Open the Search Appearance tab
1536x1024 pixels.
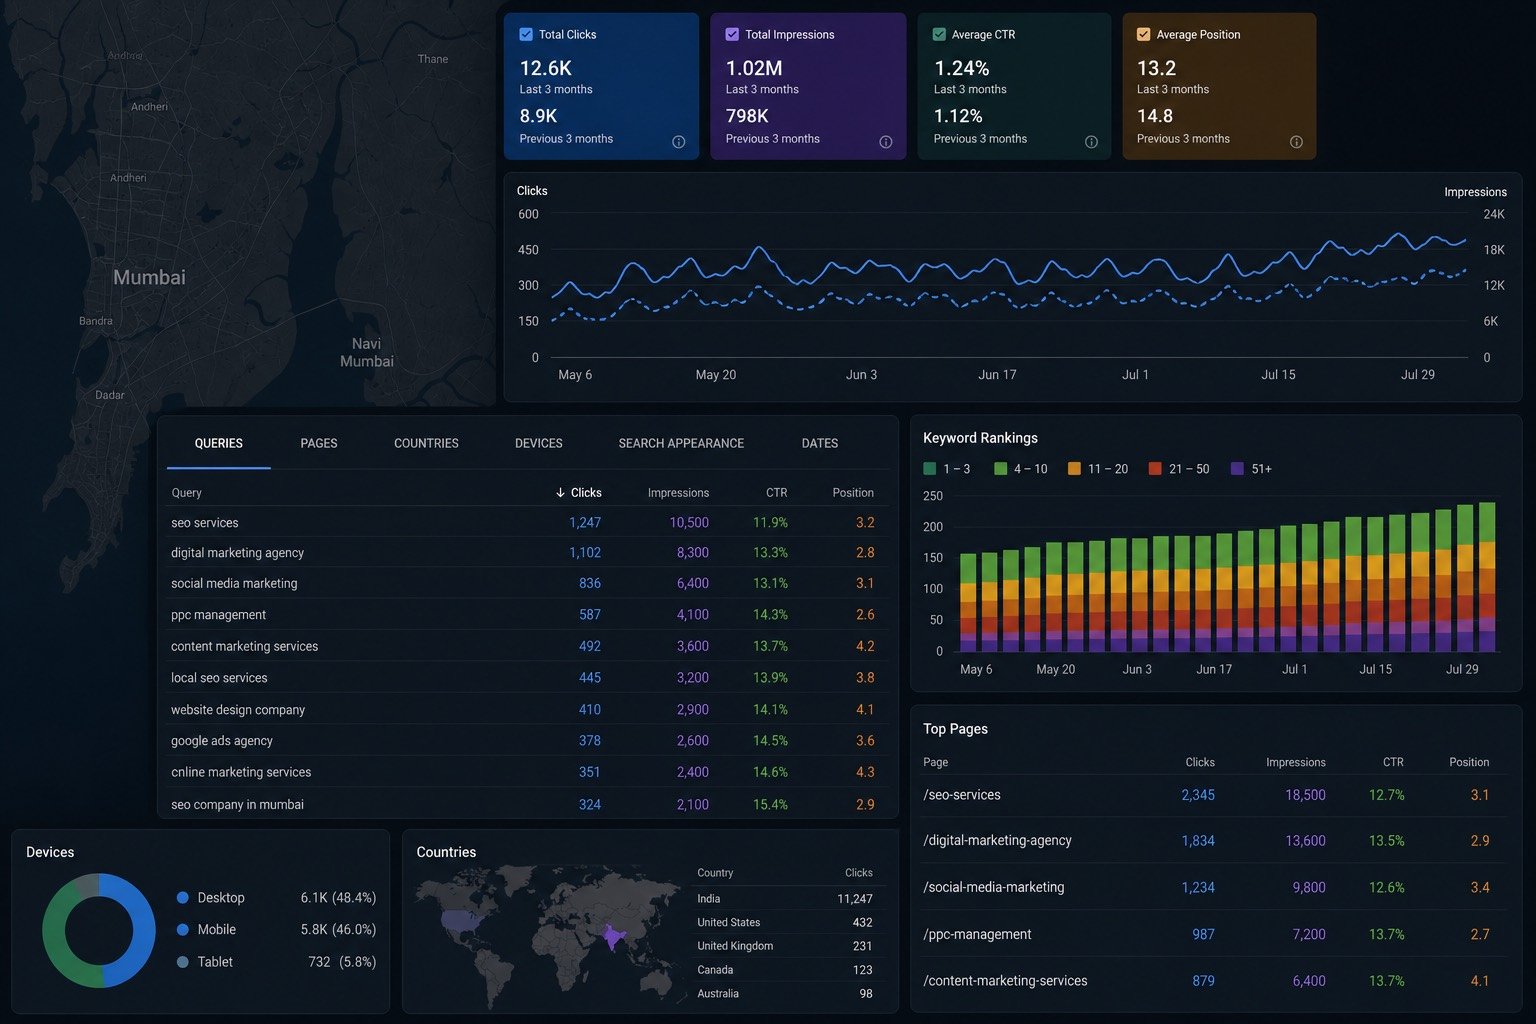681,443
